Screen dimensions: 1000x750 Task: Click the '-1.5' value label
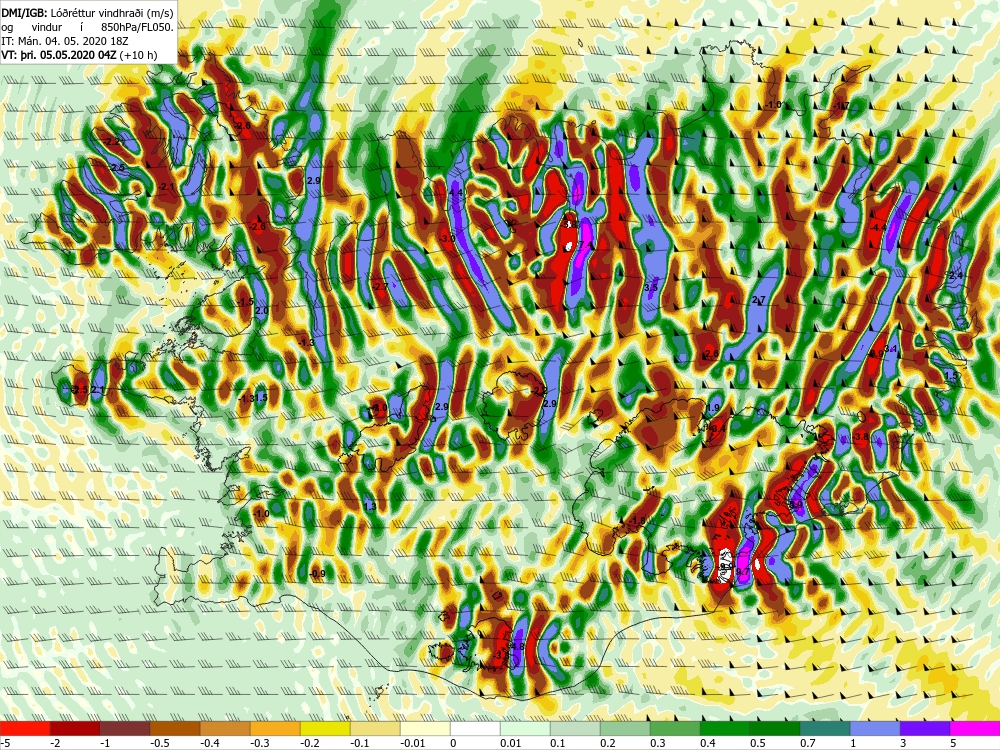pyautogui.click(x=246, y=302)
